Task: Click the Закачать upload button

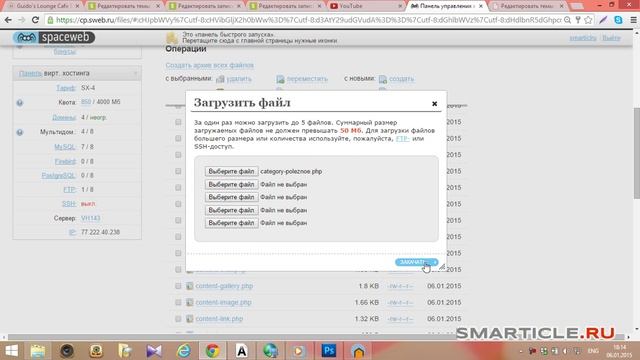Action: click(416, 262)
